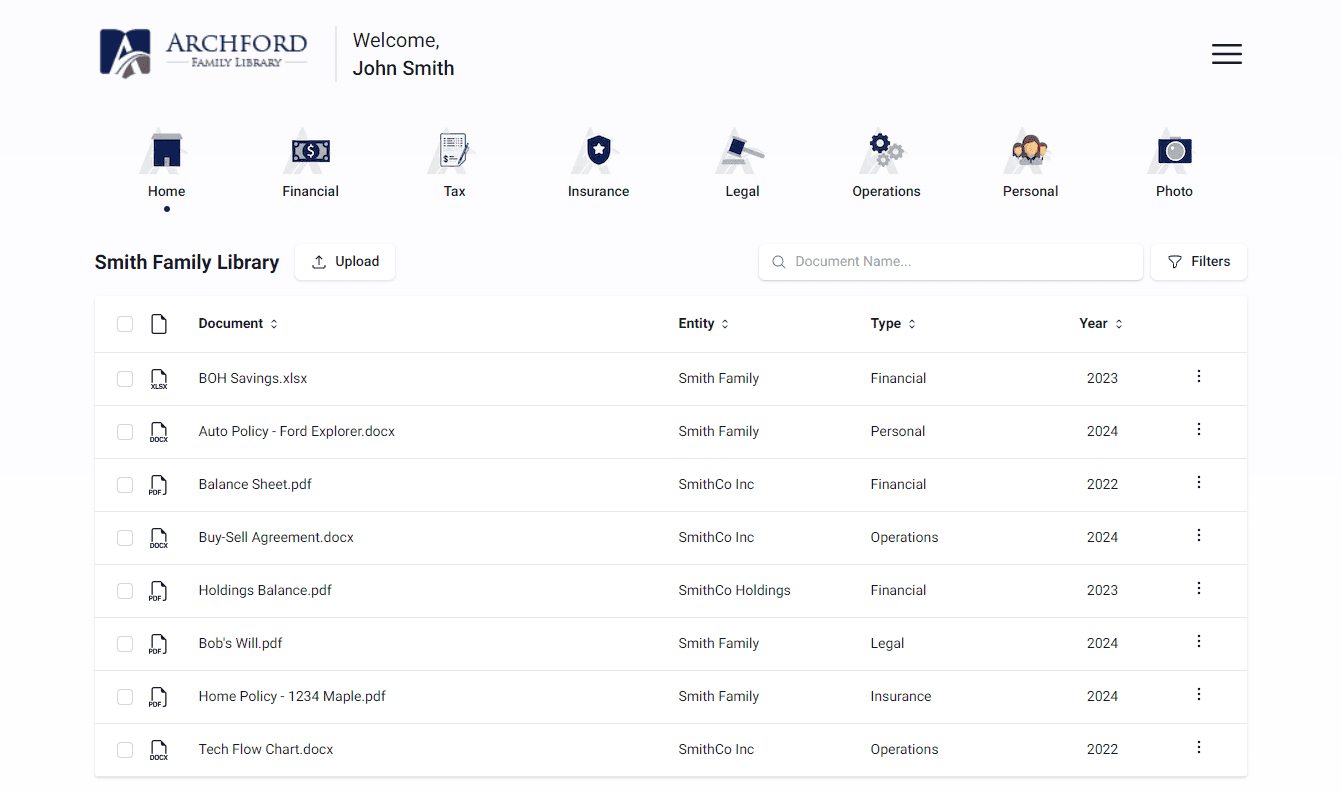Open the Home tab
This screenshot has height=810, width=1342.
[x=166, y=160]
